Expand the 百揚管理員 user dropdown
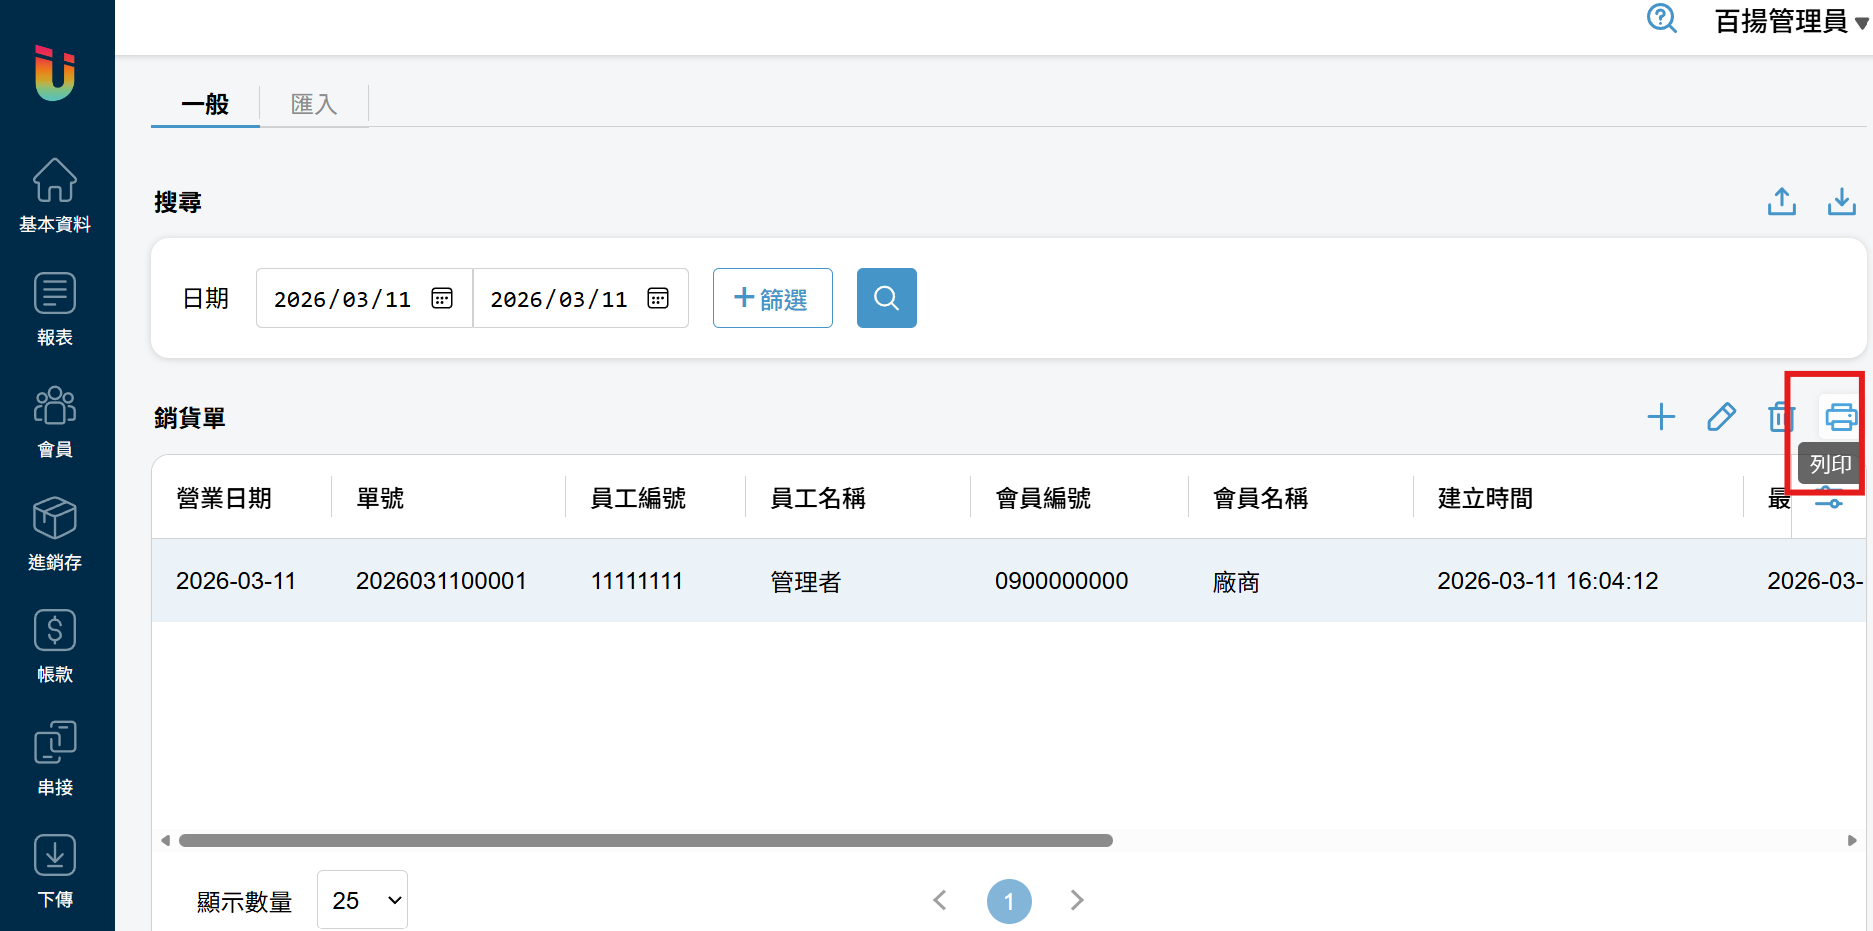This screenshot has height=931, width=1873. click(x=1790, y=21)
